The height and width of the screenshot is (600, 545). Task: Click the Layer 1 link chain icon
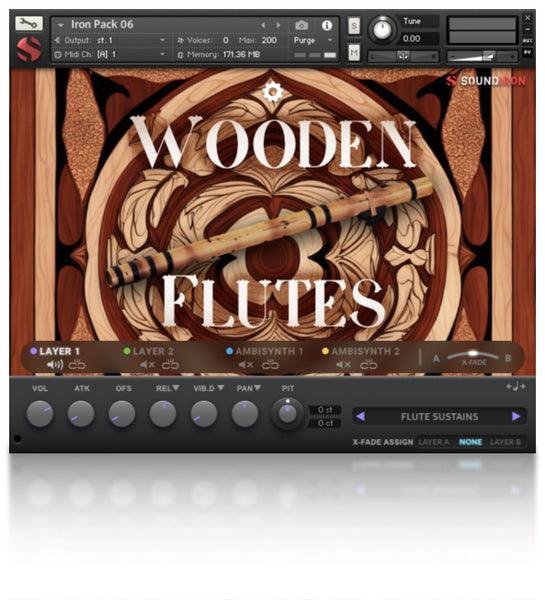point(77,365)
